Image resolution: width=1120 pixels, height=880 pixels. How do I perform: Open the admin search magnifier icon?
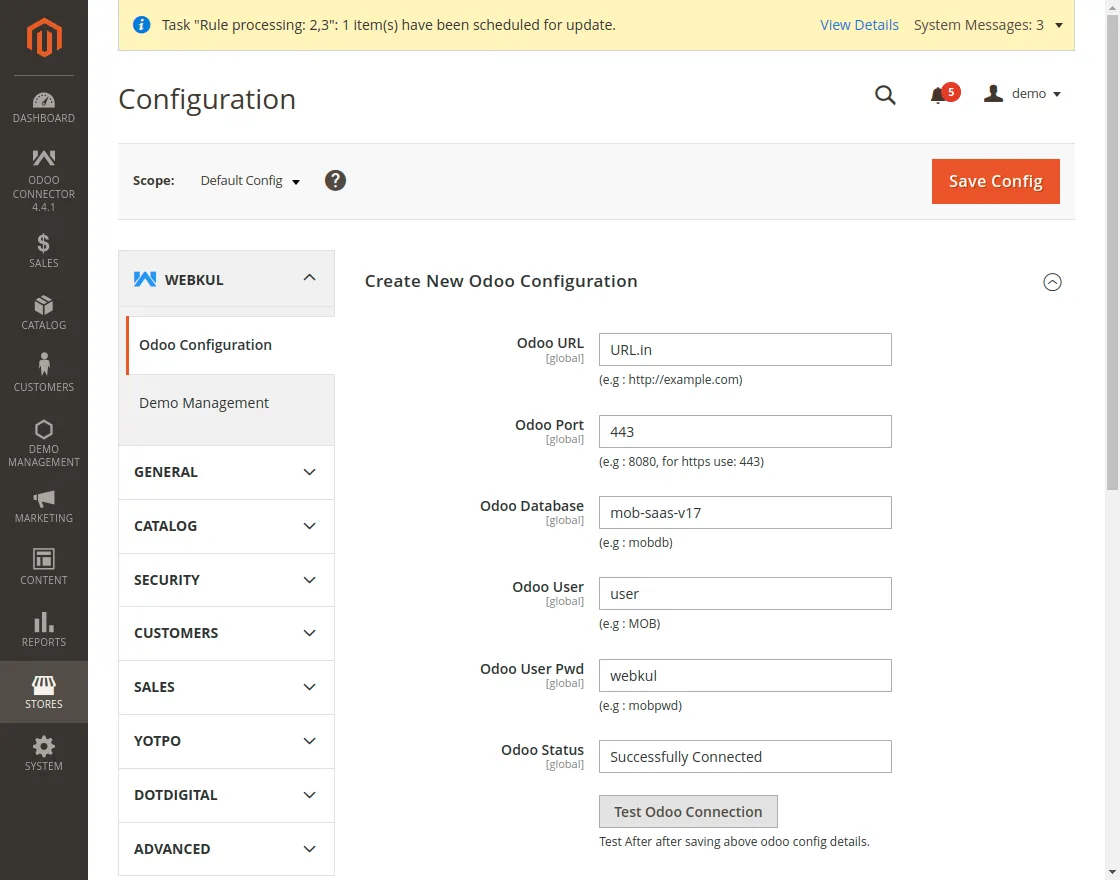pyautogui.click(x=885, y=95)
